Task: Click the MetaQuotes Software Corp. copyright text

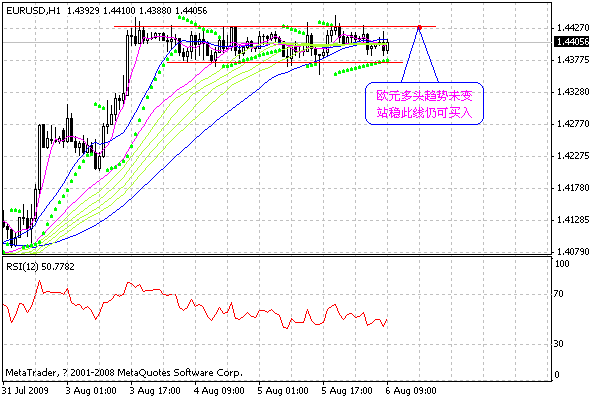Action: [x=124, y=373]
